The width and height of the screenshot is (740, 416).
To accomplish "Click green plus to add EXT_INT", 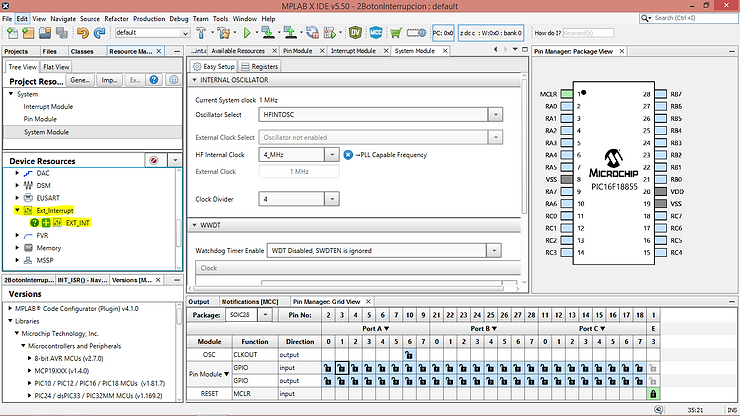I will click(46, 223).
